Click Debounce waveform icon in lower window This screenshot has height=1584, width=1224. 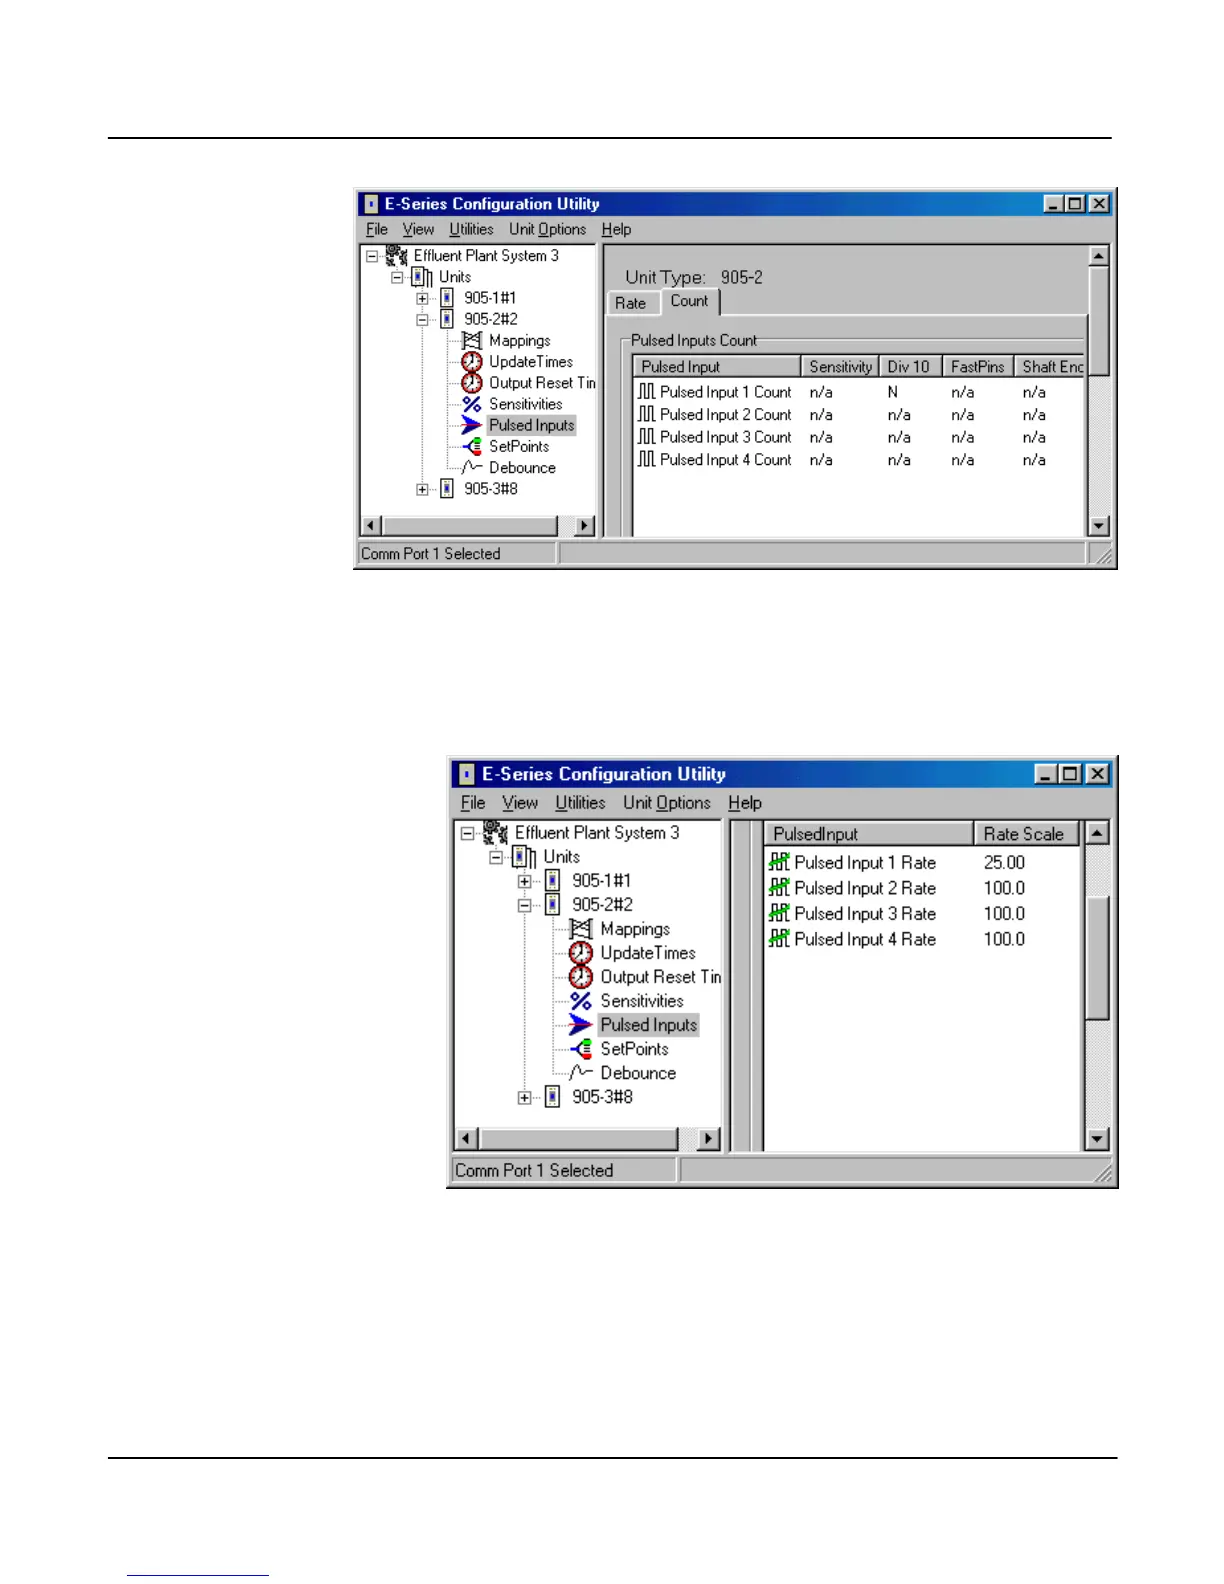pos(581,1073)
